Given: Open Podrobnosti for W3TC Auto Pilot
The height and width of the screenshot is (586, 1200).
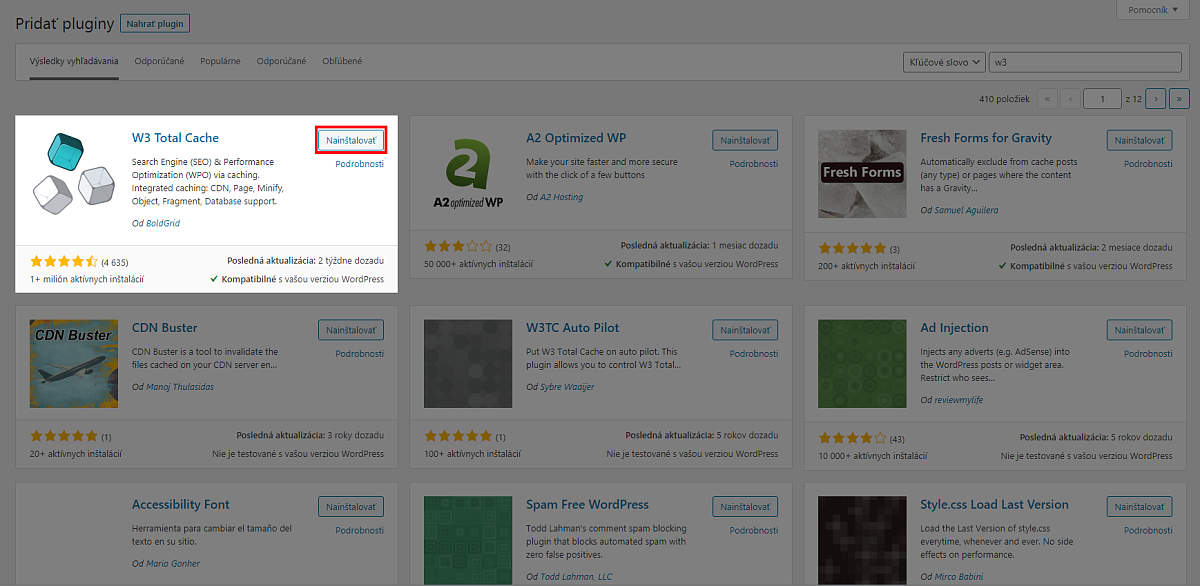Looking at the screenshot, I should pyautogui.click(x=754, y=354).
